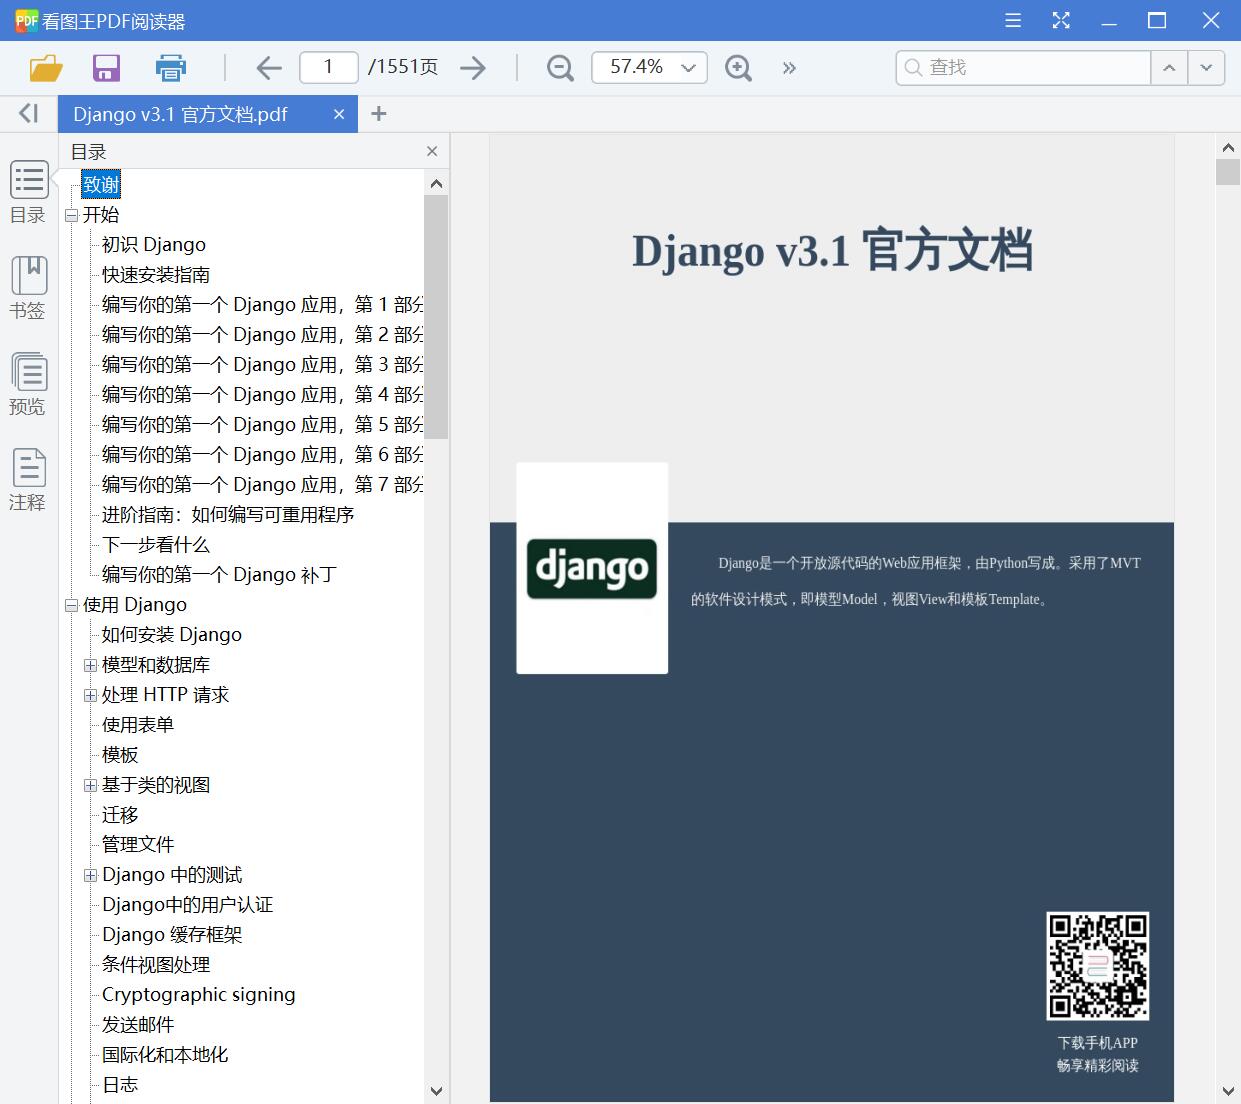Image resolution: width=1241 pixels, height=1104 pixels.
Task: Show more toolbar tools via double chevron
Action: point(789,68)
